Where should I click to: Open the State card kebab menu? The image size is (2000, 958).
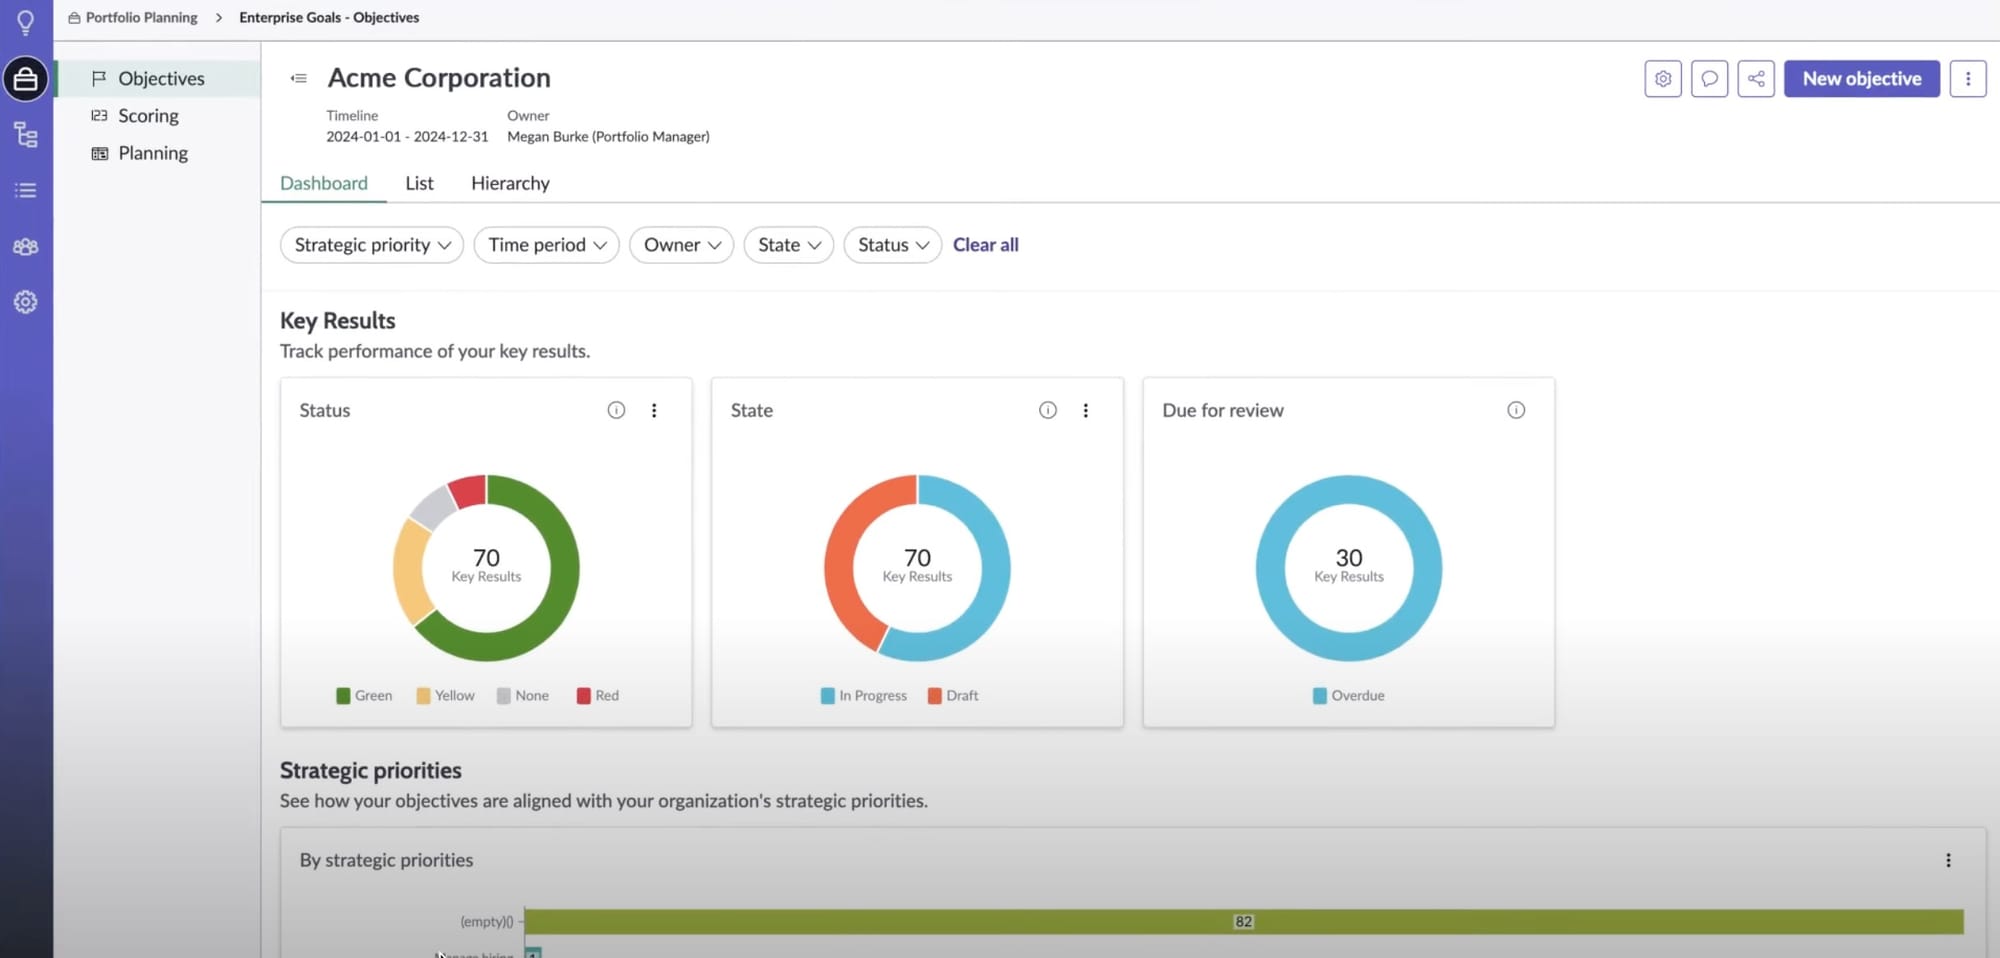(1085, 410)
